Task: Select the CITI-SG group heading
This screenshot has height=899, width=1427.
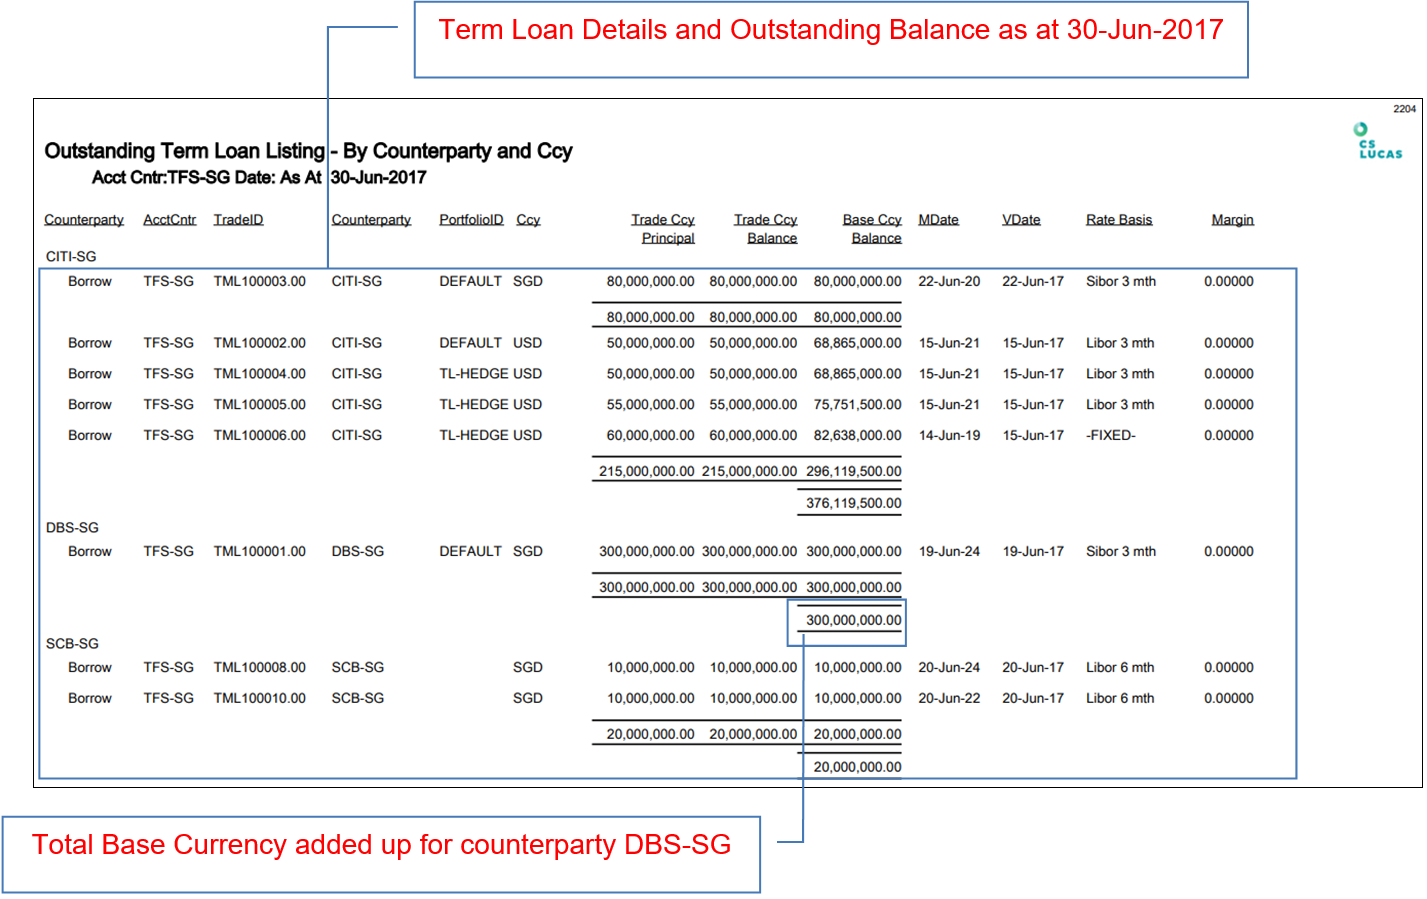Action: (x=71, y=257)
